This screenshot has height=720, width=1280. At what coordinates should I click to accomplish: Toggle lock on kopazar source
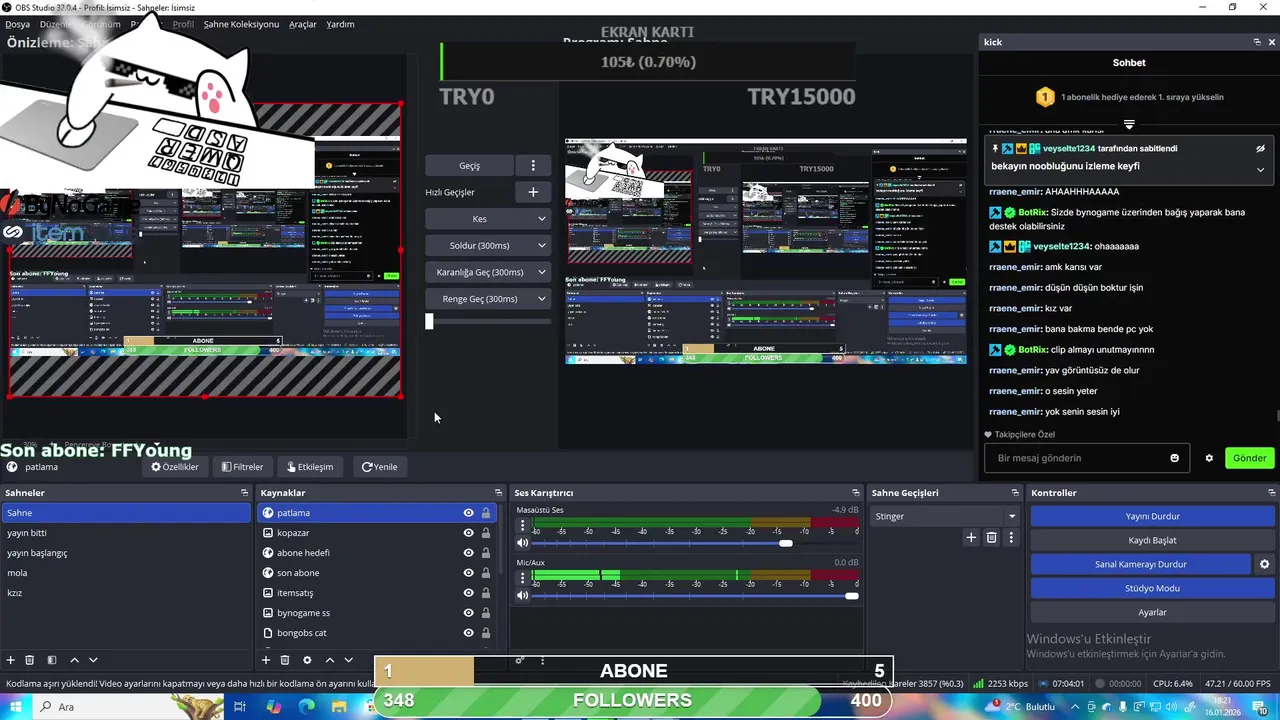pos(486,533)
